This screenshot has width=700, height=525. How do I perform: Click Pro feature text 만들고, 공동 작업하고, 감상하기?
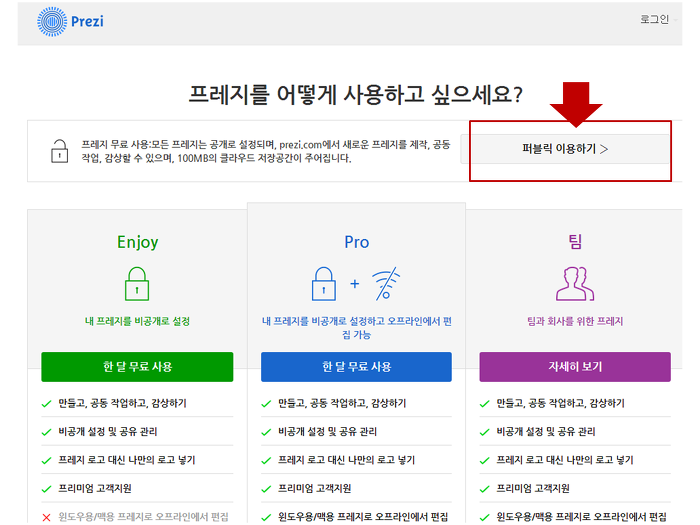(x=342, y=403)
